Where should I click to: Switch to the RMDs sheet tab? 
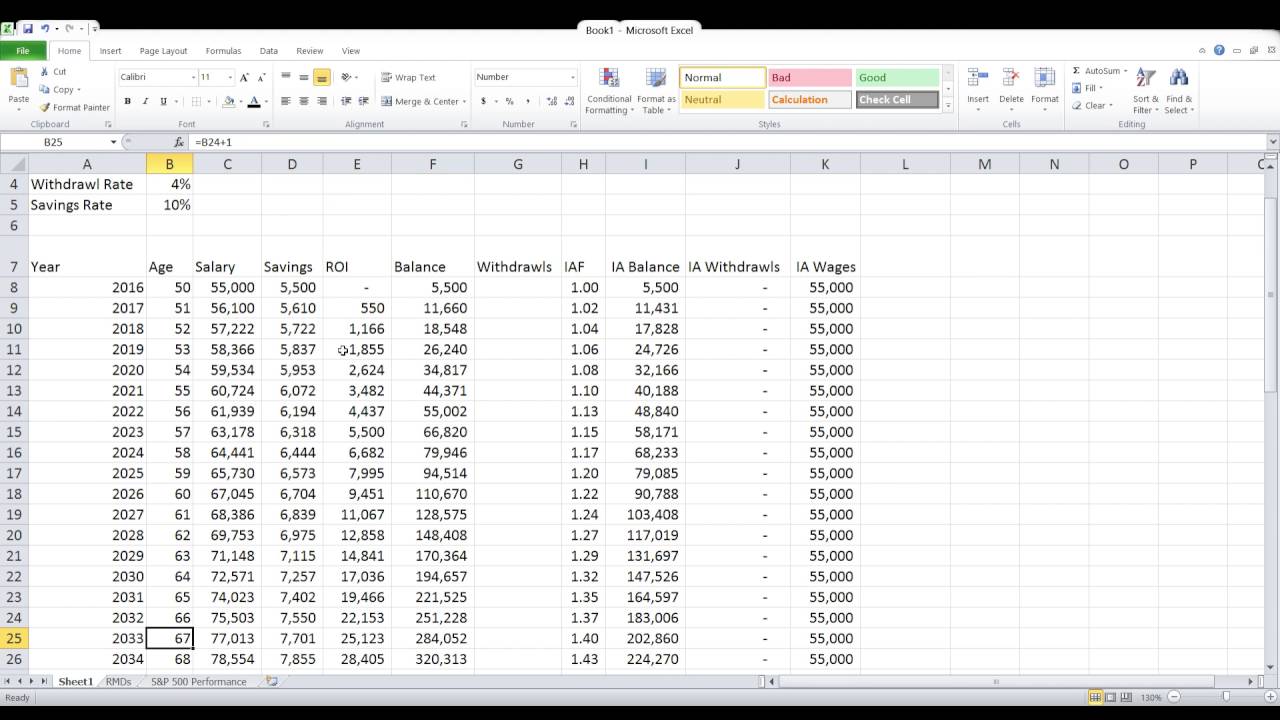(118, 681)
